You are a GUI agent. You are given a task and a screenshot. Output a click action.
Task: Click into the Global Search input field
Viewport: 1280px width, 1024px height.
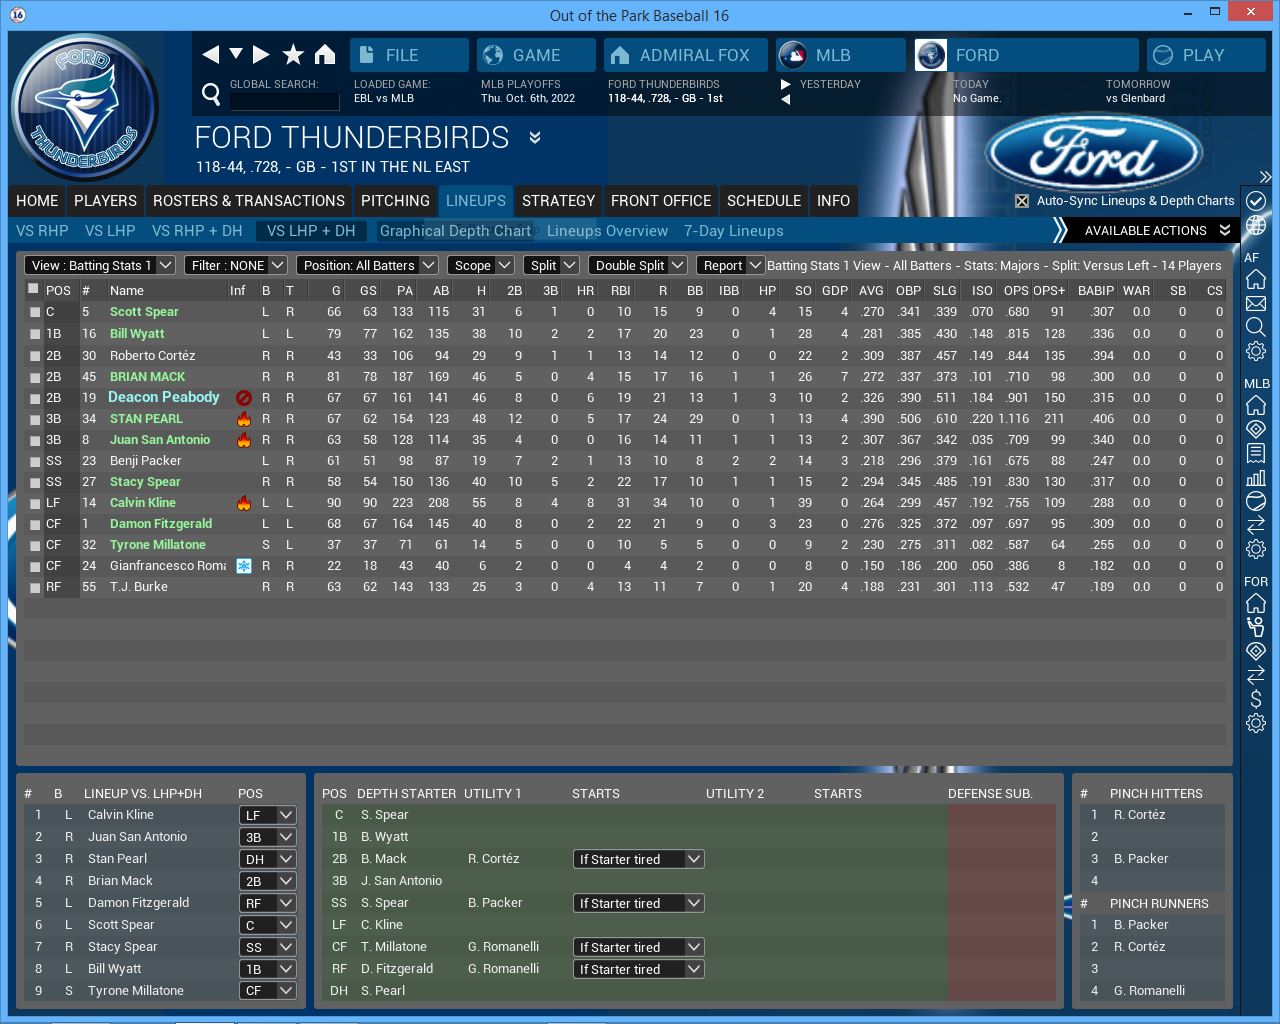[285, 101]
